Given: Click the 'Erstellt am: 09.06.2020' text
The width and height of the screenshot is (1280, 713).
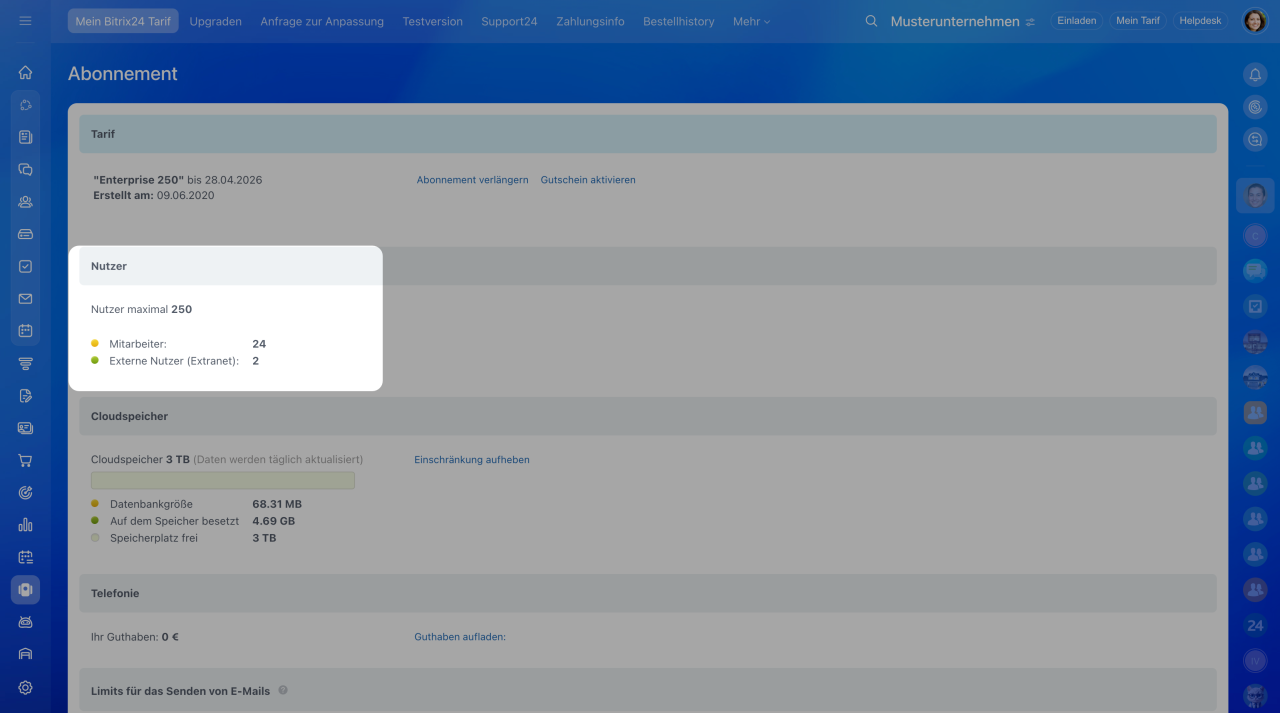Looking at the screenshot, I should click(x=154, y=195).
